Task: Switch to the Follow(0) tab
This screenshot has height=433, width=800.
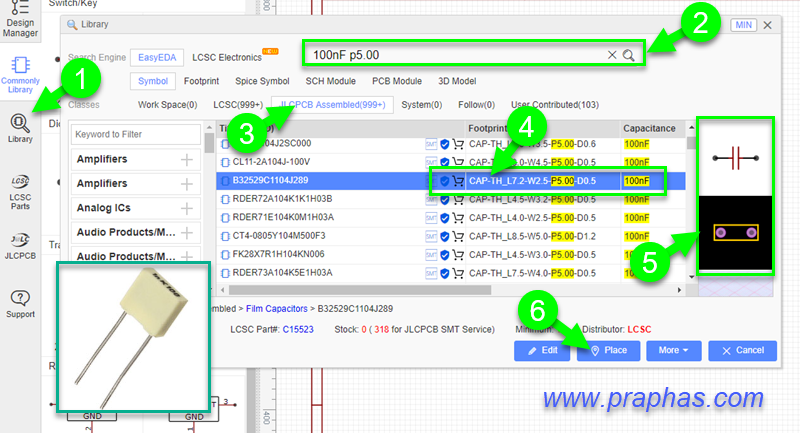Action: tap(477, 105)
